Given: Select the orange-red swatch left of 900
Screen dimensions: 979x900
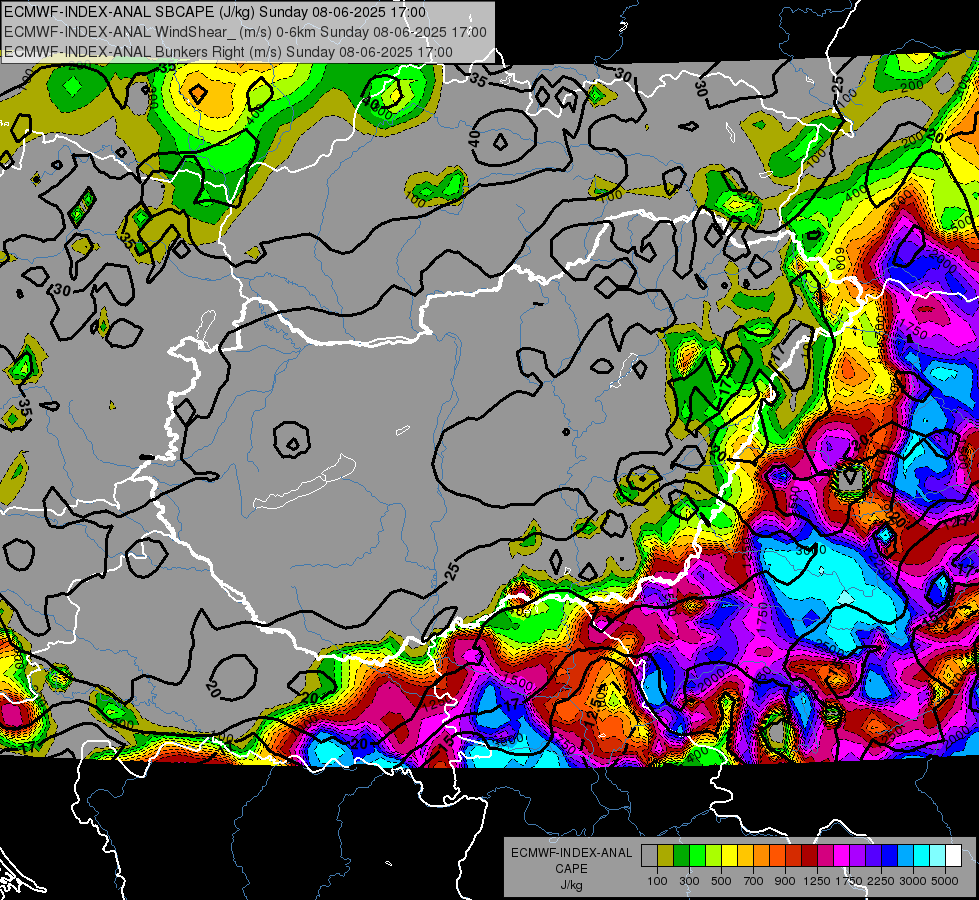Looking at the screenshot, I should tap(777, 856).
